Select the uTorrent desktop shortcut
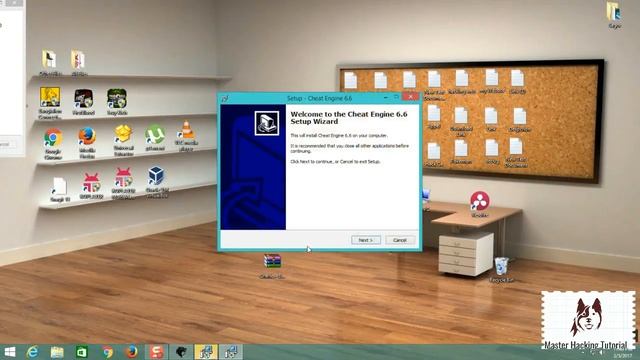 pyautogui.click(x=155, y=138)
